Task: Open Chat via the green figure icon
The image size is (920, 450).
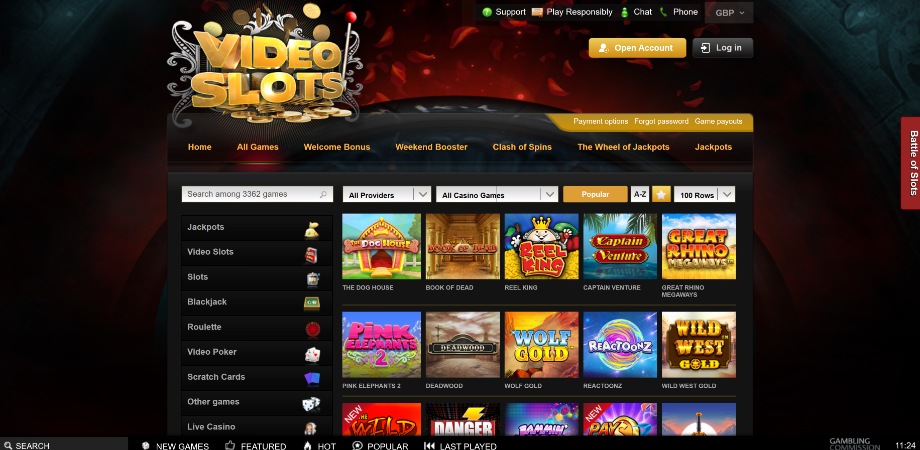Action: [x=624, y=12]
